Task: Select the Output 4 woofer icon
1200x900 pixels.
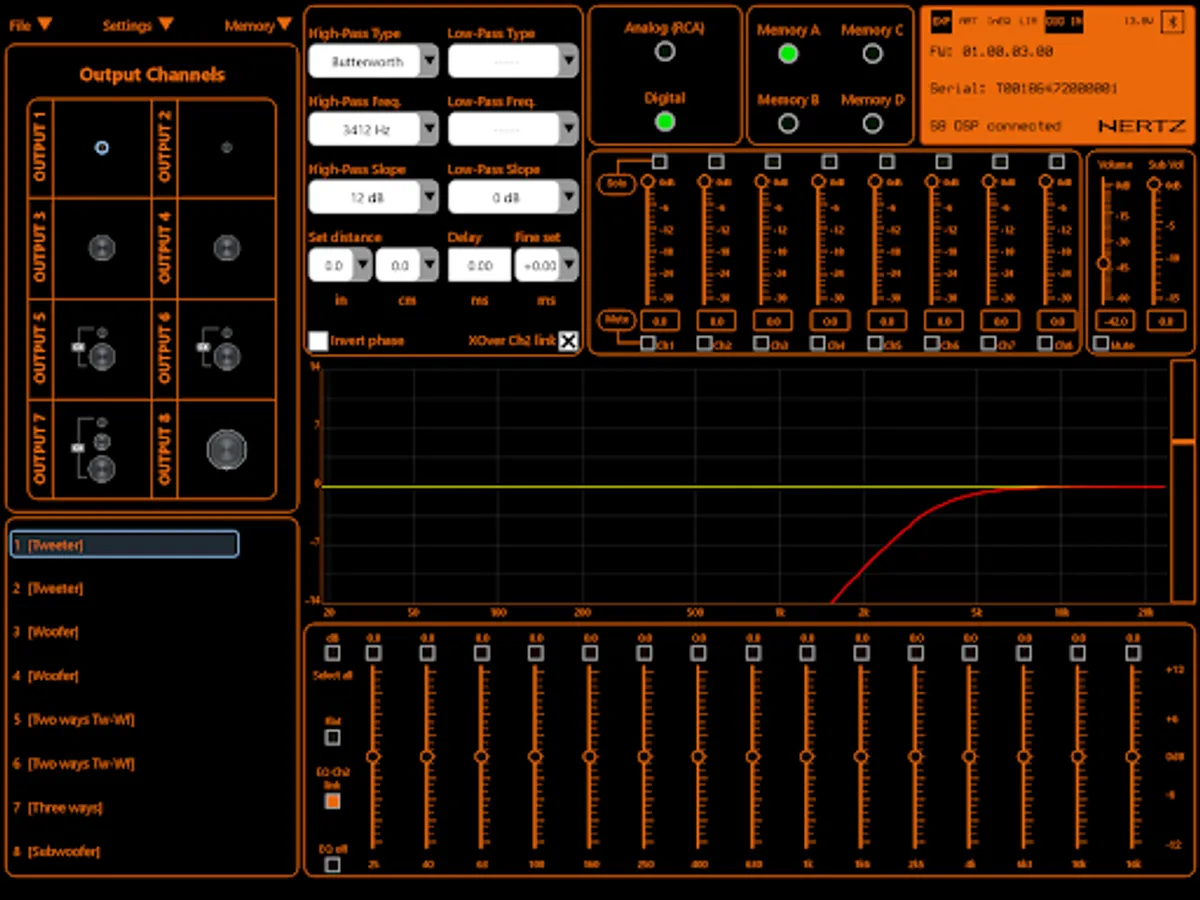Action: click(x=226, y=248)
